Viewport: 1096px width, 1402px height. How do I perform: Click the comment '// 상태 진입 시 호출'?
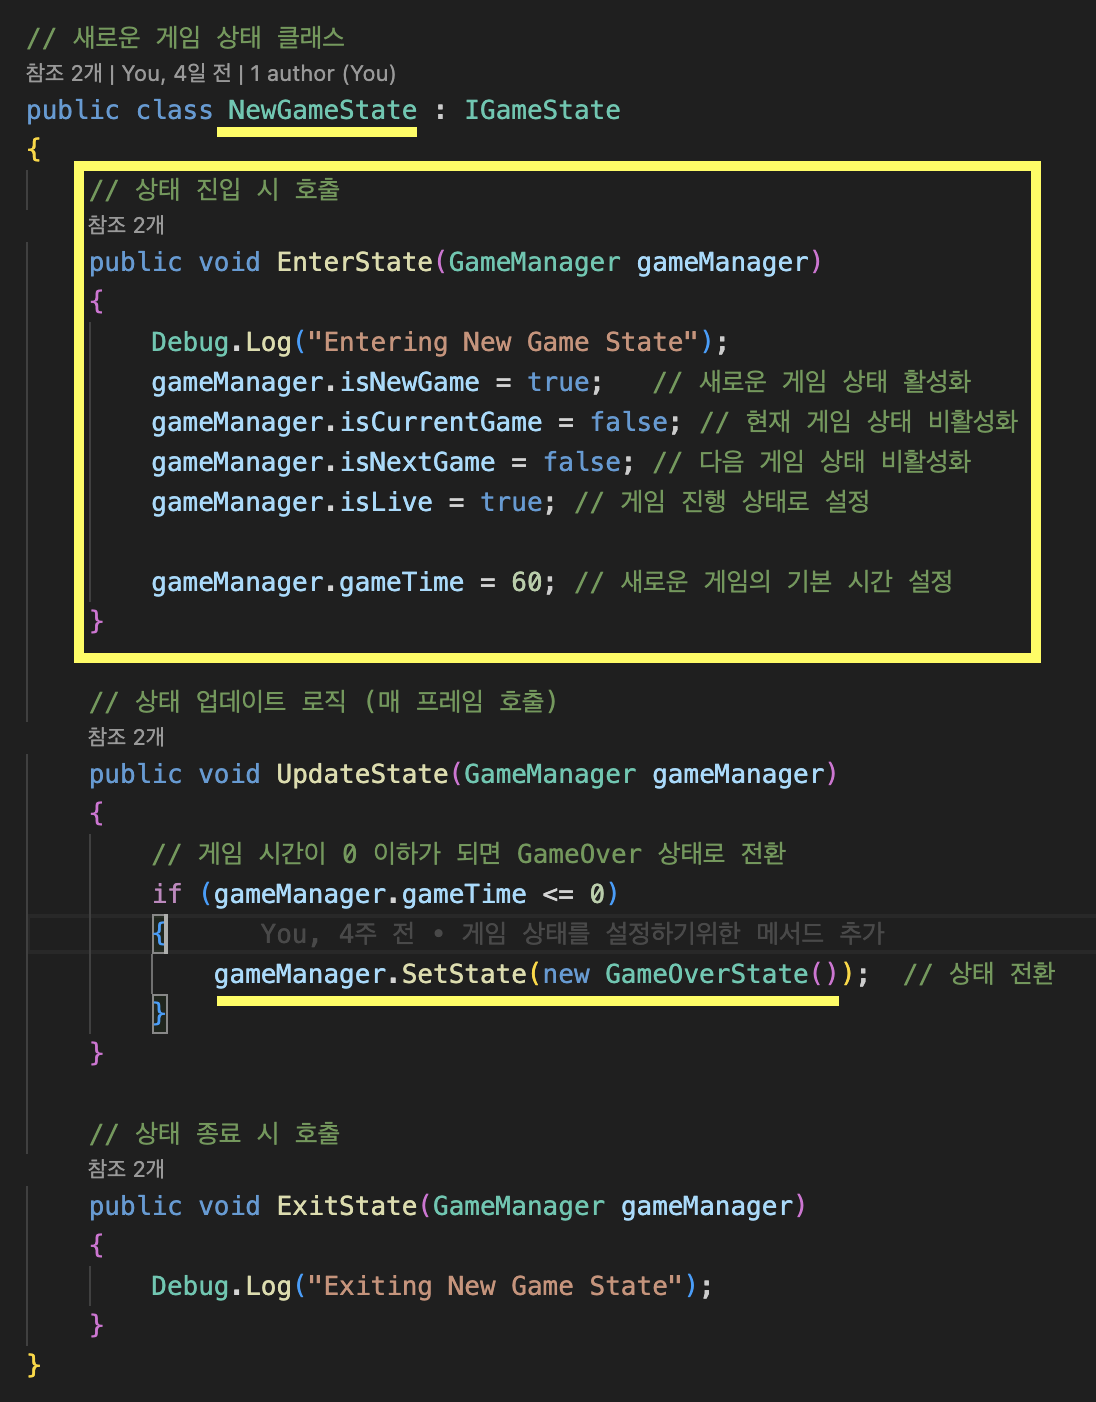(215, 190)
